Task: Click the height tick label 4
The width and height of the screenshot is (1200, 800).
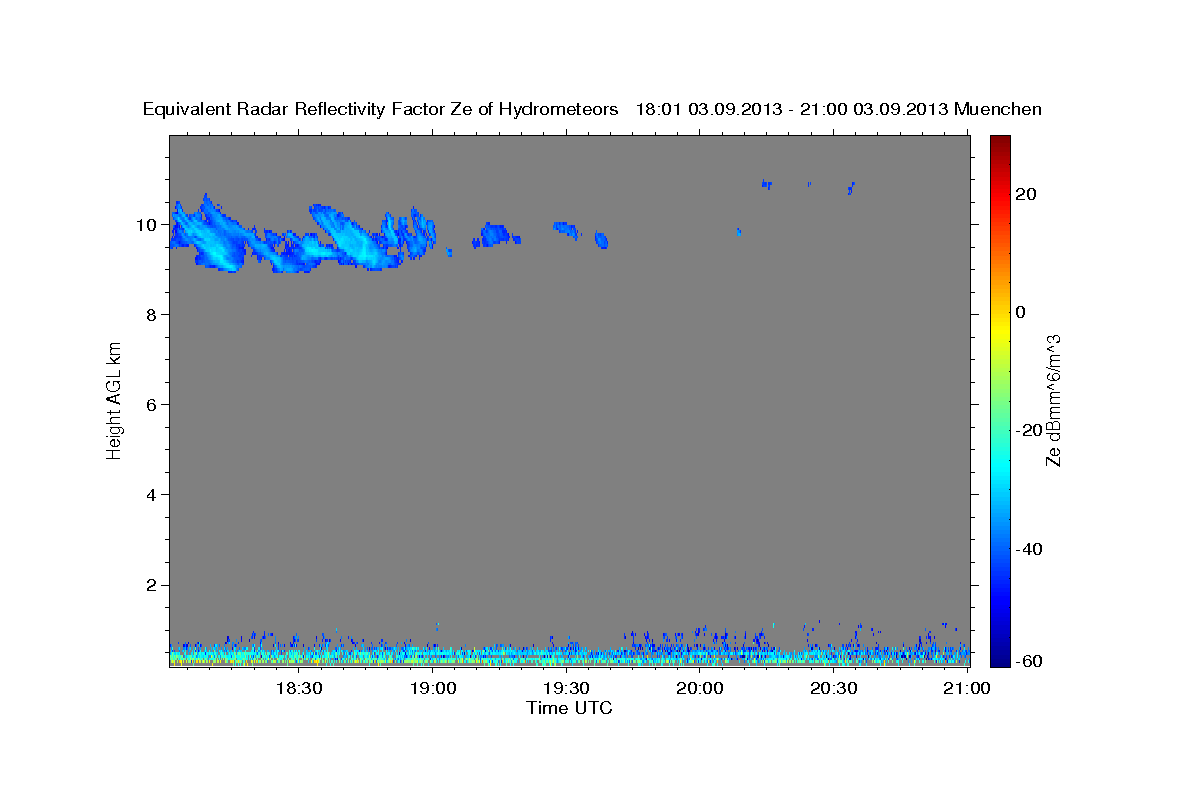Action: (x=153, y=495)
